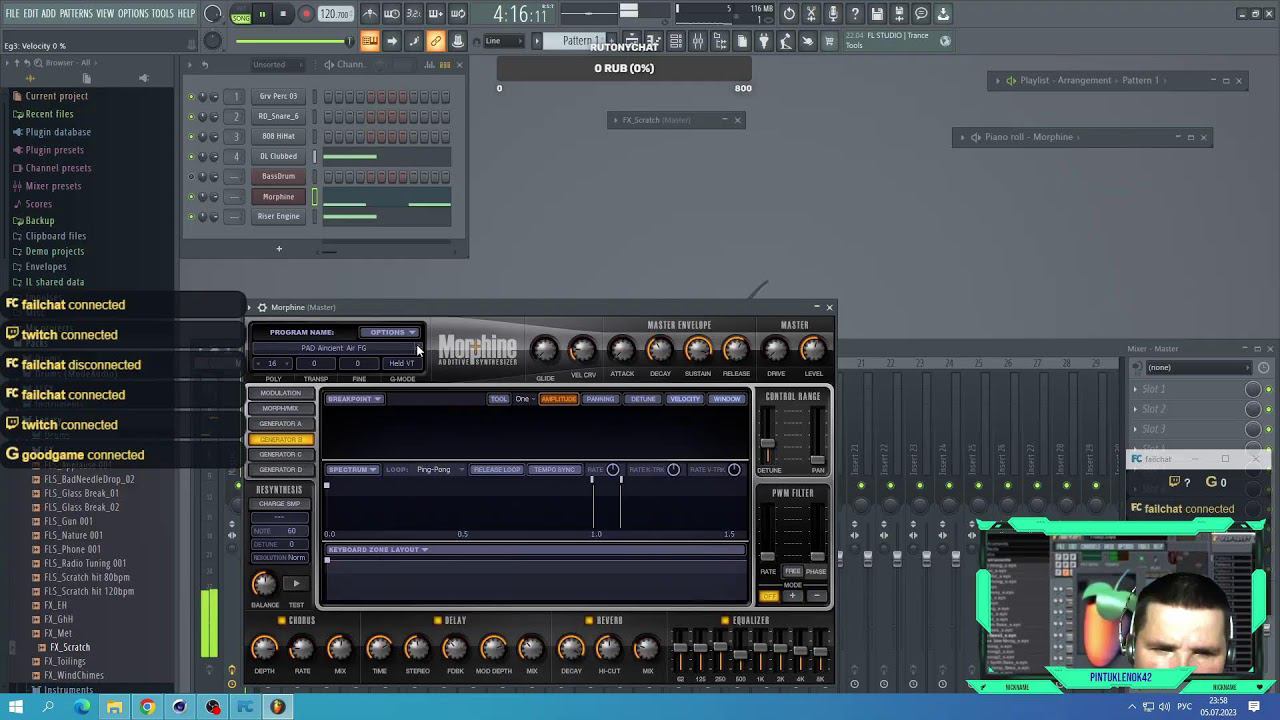Toggle the Delay effect LED in Morphine

point(437,621)
